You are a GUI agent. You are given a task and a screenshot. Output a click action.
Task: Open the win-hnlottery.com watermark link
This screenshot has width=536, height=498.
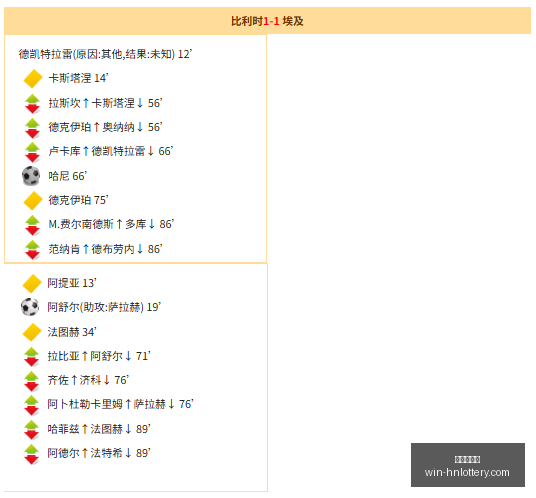click(x=468, y=465)
